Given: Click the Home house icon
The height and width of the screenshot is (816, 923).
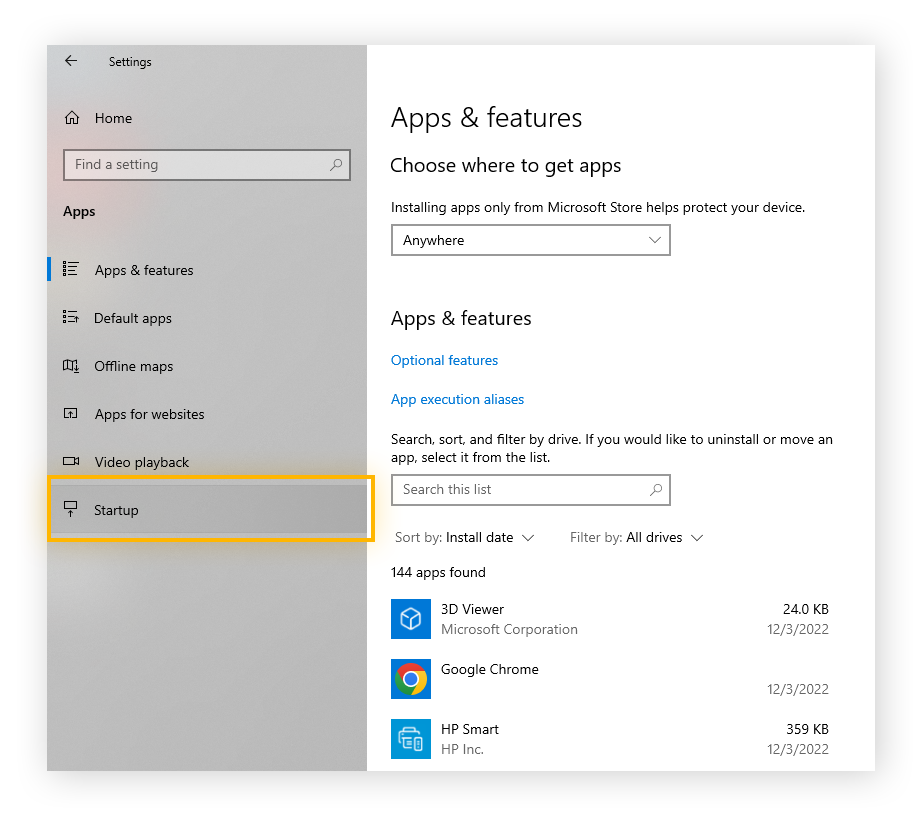Looking at the screenshot, I should point(70,117).
